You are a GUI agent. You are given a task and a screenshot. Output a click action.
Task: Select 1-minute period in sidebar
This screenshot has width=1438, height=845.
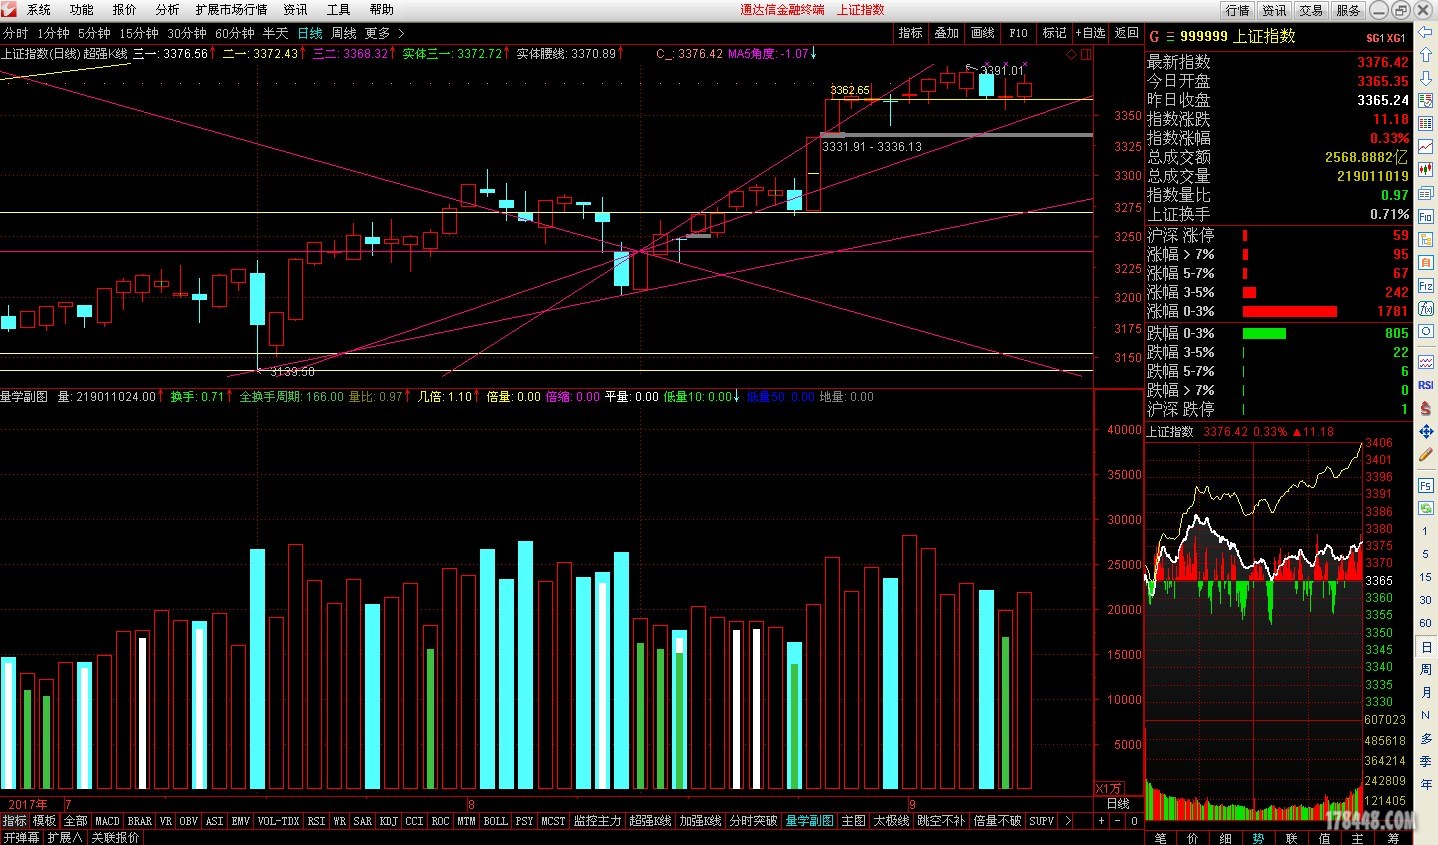(x=1426, y=531)
